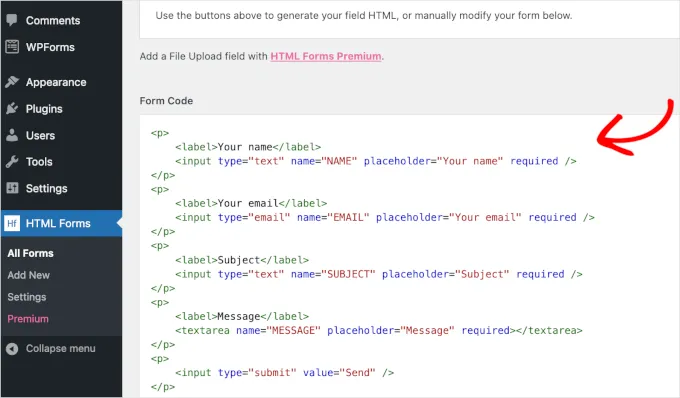The width and height of the screenshot is (680, 398).
Task: Collapse the admin sidebar menu
Action: pos(61,349)
